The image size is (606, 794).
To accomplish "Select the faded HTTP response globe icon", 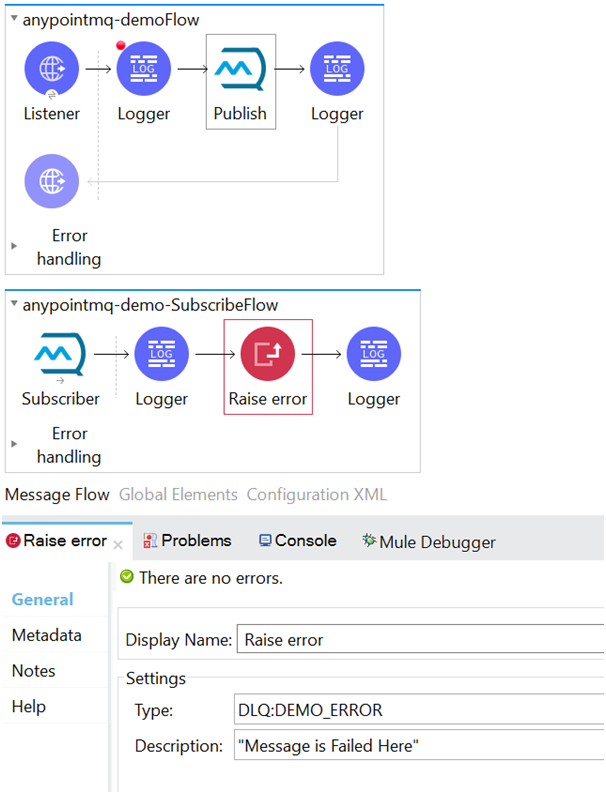I will click(x=51, y=181).
